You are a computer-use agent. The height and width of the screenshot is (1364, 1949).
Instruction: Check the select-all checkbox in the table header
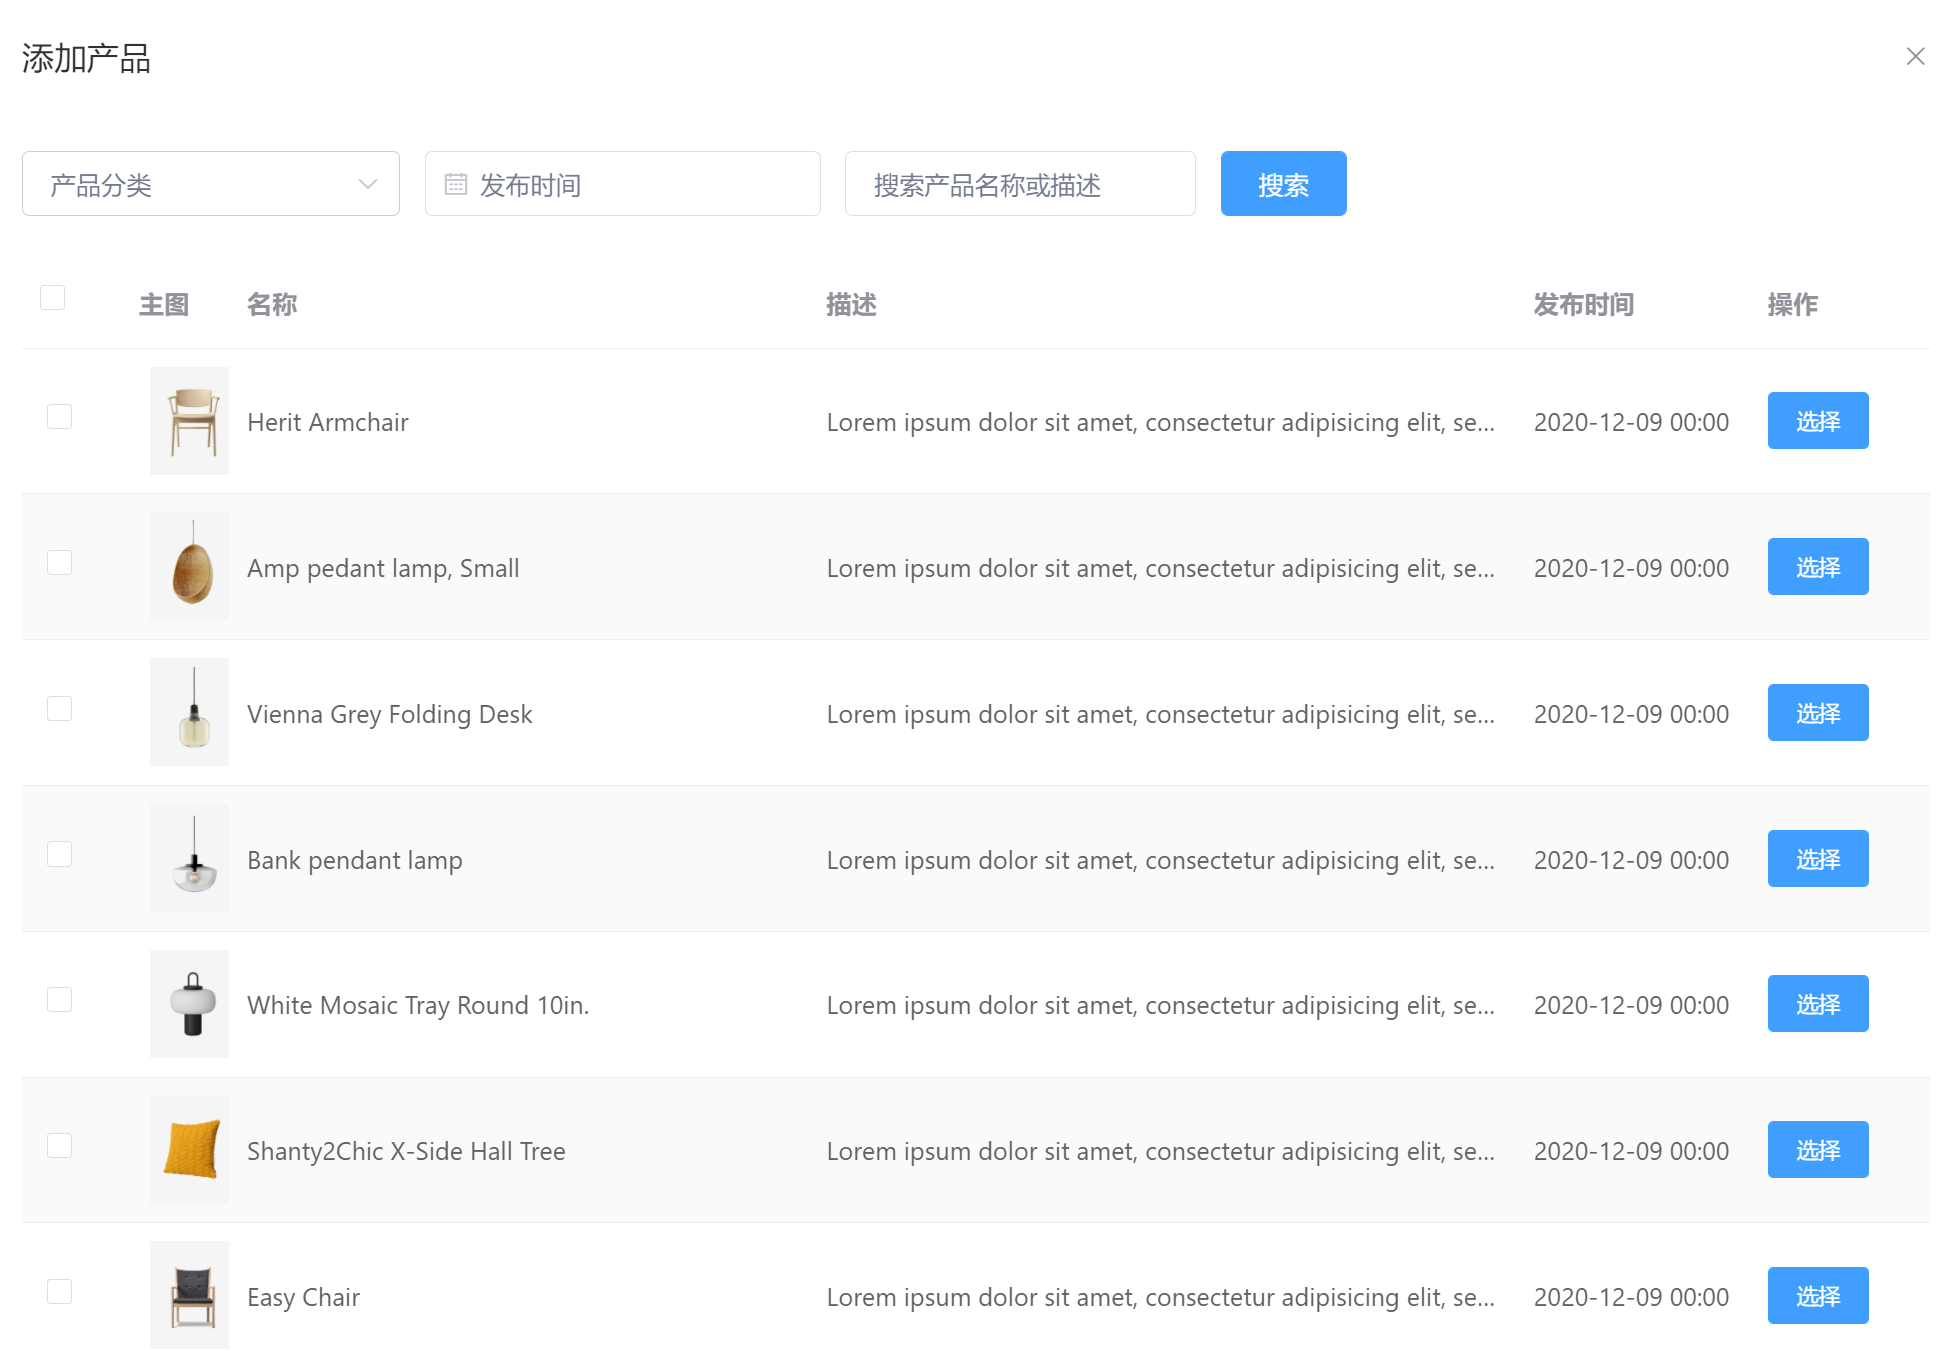click(x=53, y=296)
